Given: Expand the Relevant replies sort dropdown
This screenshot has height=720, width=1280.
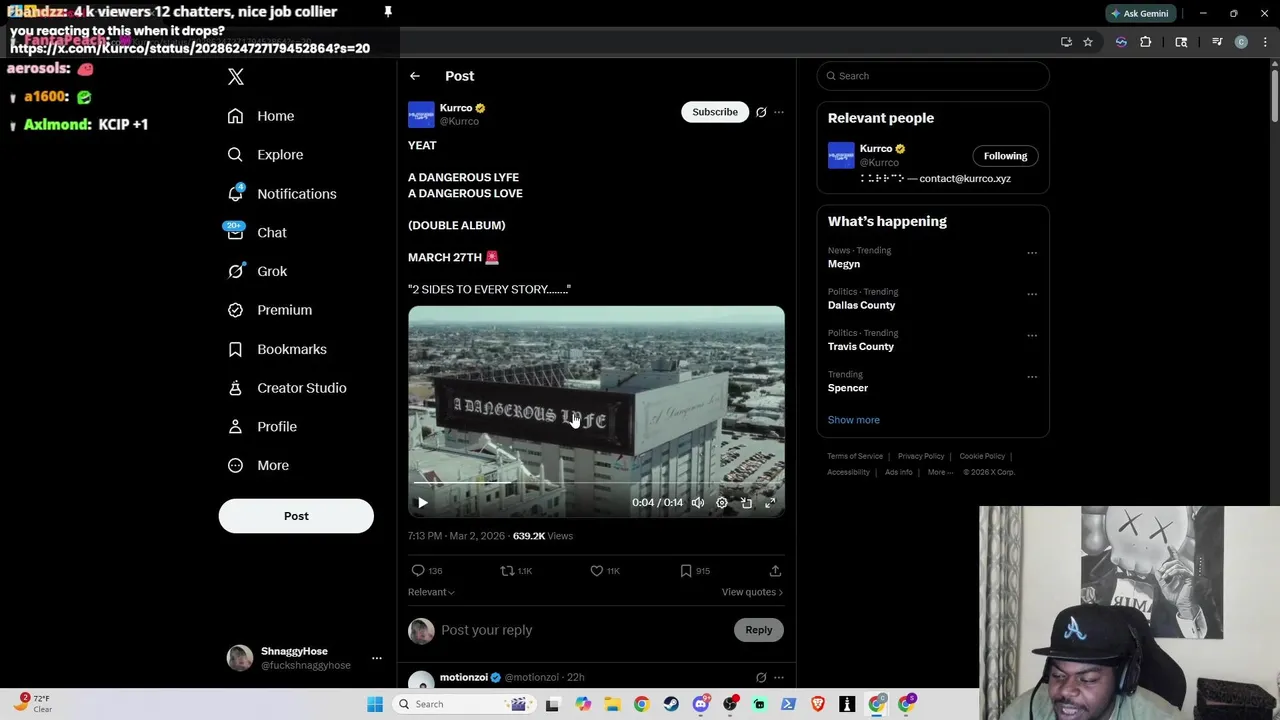Looking at the screenshot, I should pos(431,592).
